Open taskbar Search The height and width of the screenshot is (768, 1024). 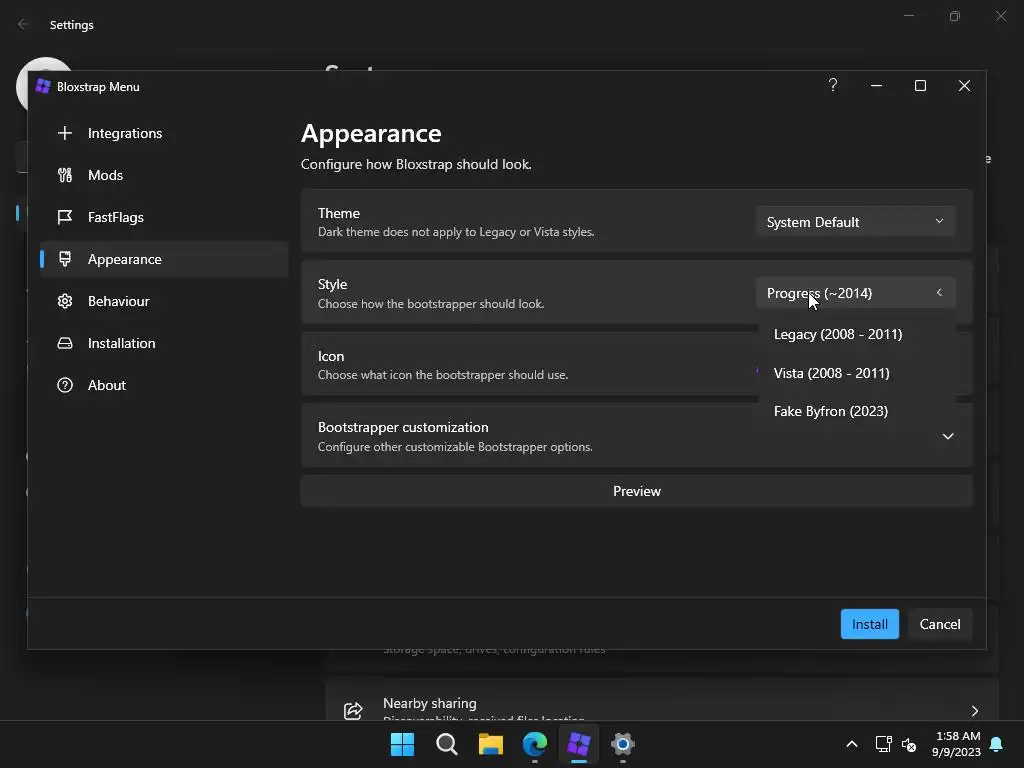point(447,744)
